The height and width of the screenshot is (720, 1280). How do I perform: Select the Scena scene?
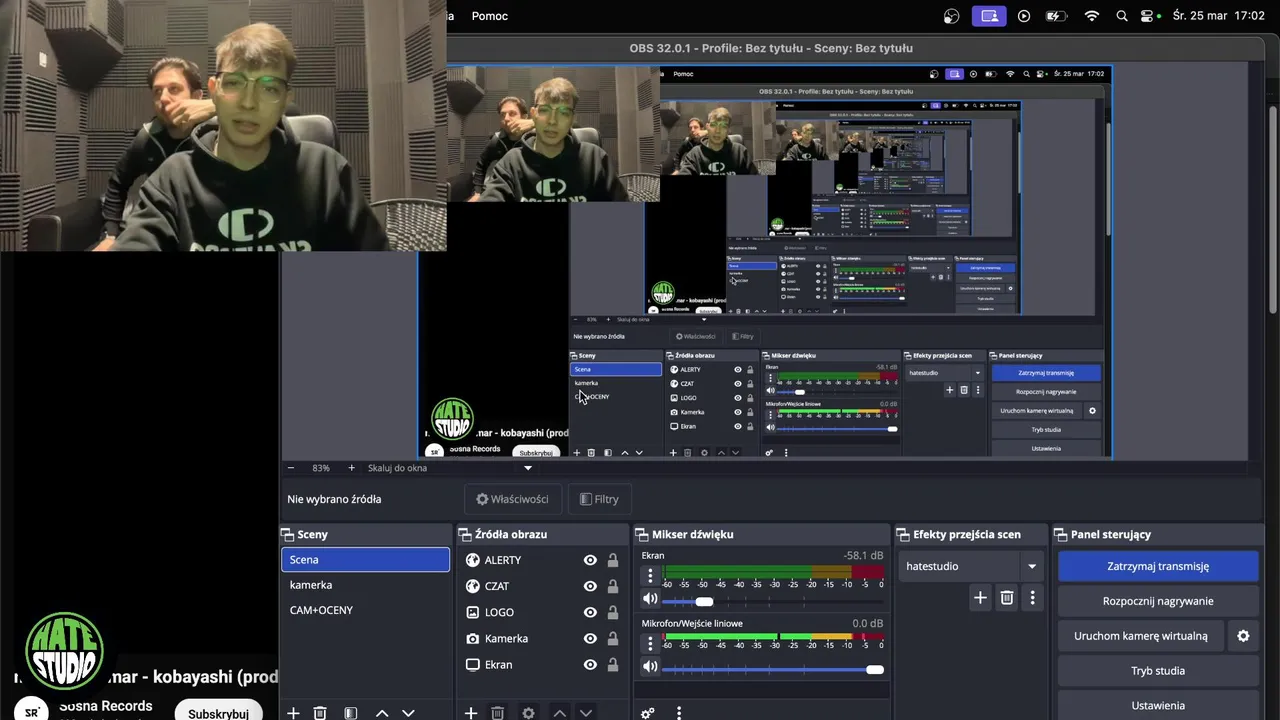tap(366, 560)
